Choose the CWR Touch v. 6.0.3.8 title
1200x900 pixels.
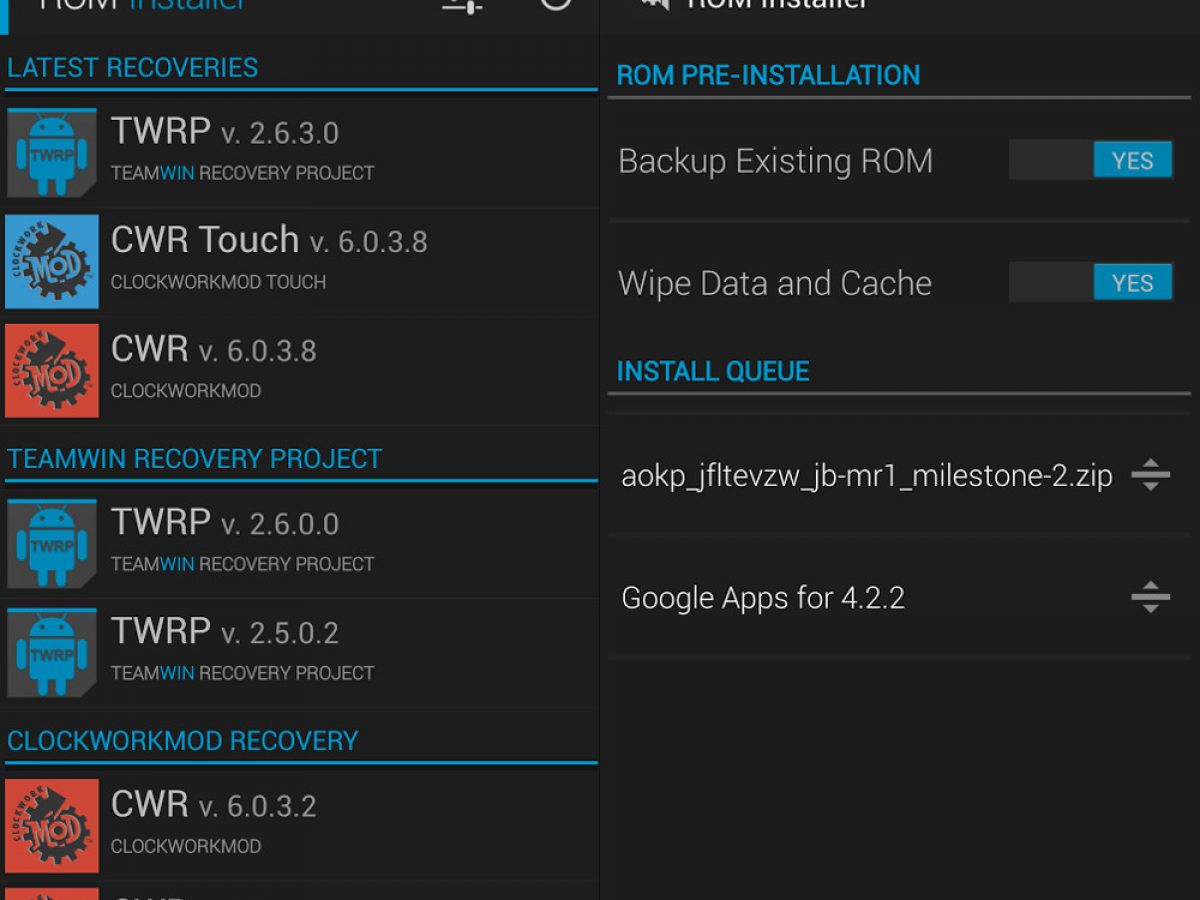click(x=269, y=240)
